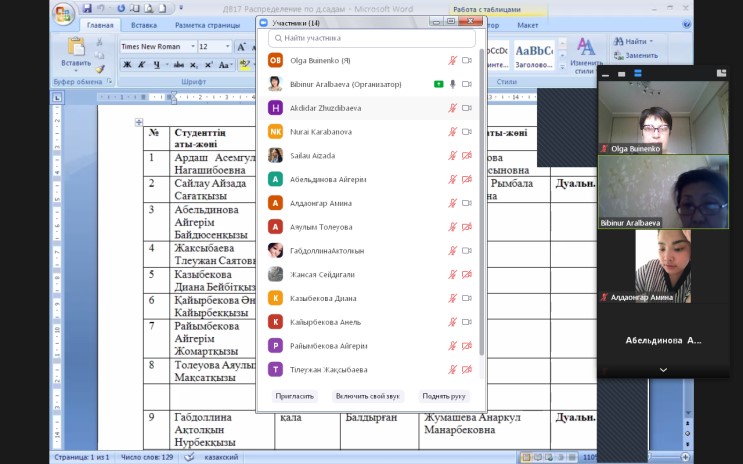Click the zoom-in plus button in the status bar
The height and width of the screenshot is (464, 743).
click(685, 457)
